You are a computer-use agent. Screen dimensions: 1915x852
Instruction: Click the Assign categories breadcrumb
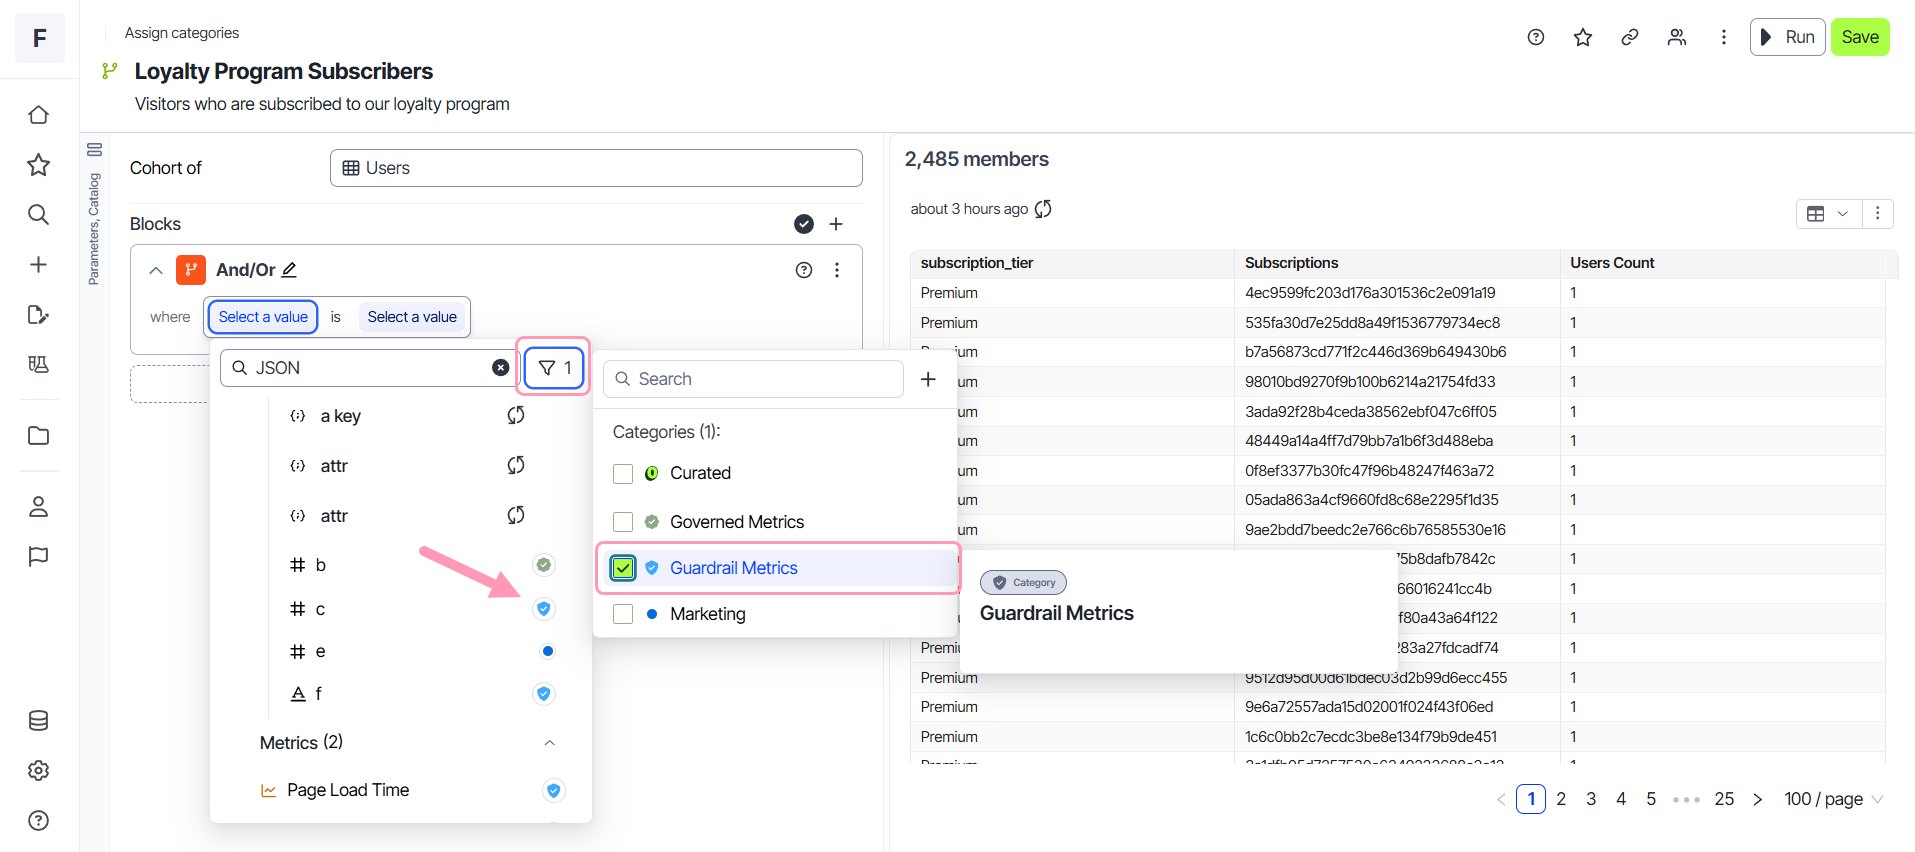[182, 33]
